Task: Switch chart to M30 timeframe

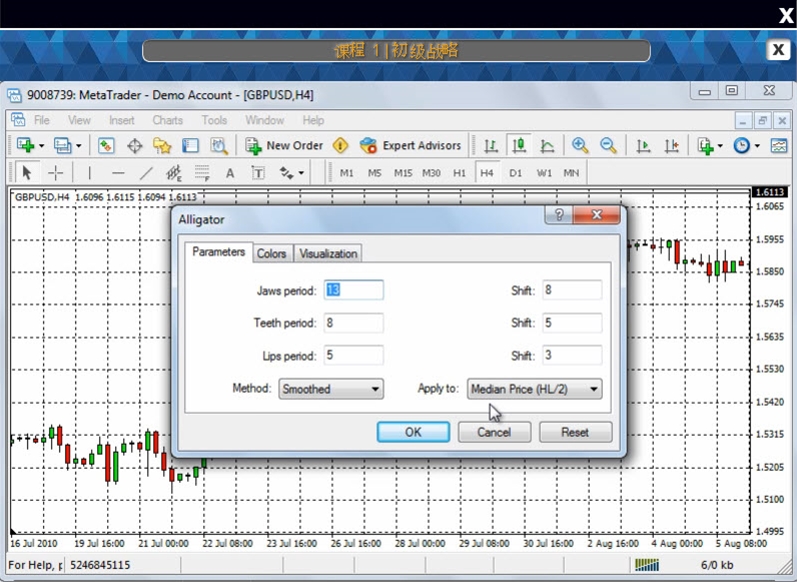Action: coord(431,173)
